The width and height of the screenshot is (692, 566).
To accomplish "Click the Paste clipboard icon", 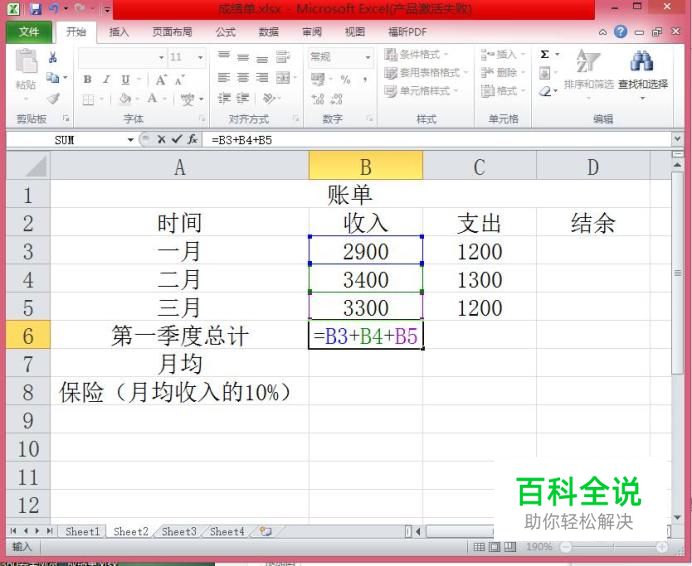I will (26, 62).
